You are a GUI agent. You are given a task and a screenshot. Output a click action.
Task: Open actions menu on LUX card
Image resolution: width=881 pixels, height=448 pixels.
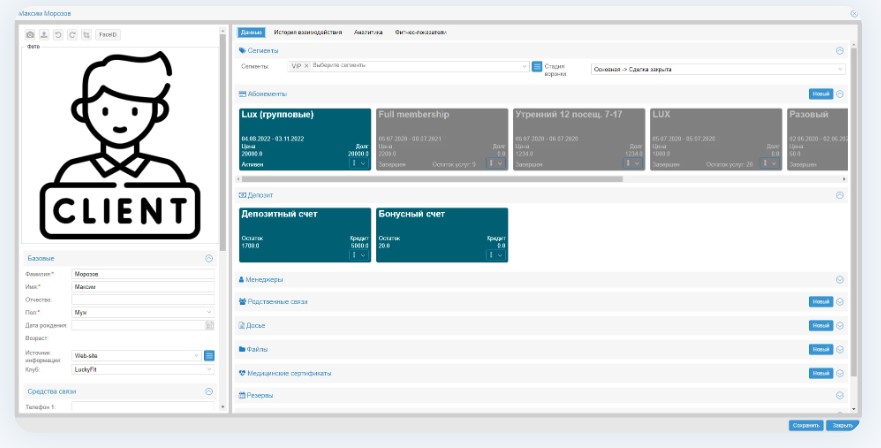pos(770,163)
